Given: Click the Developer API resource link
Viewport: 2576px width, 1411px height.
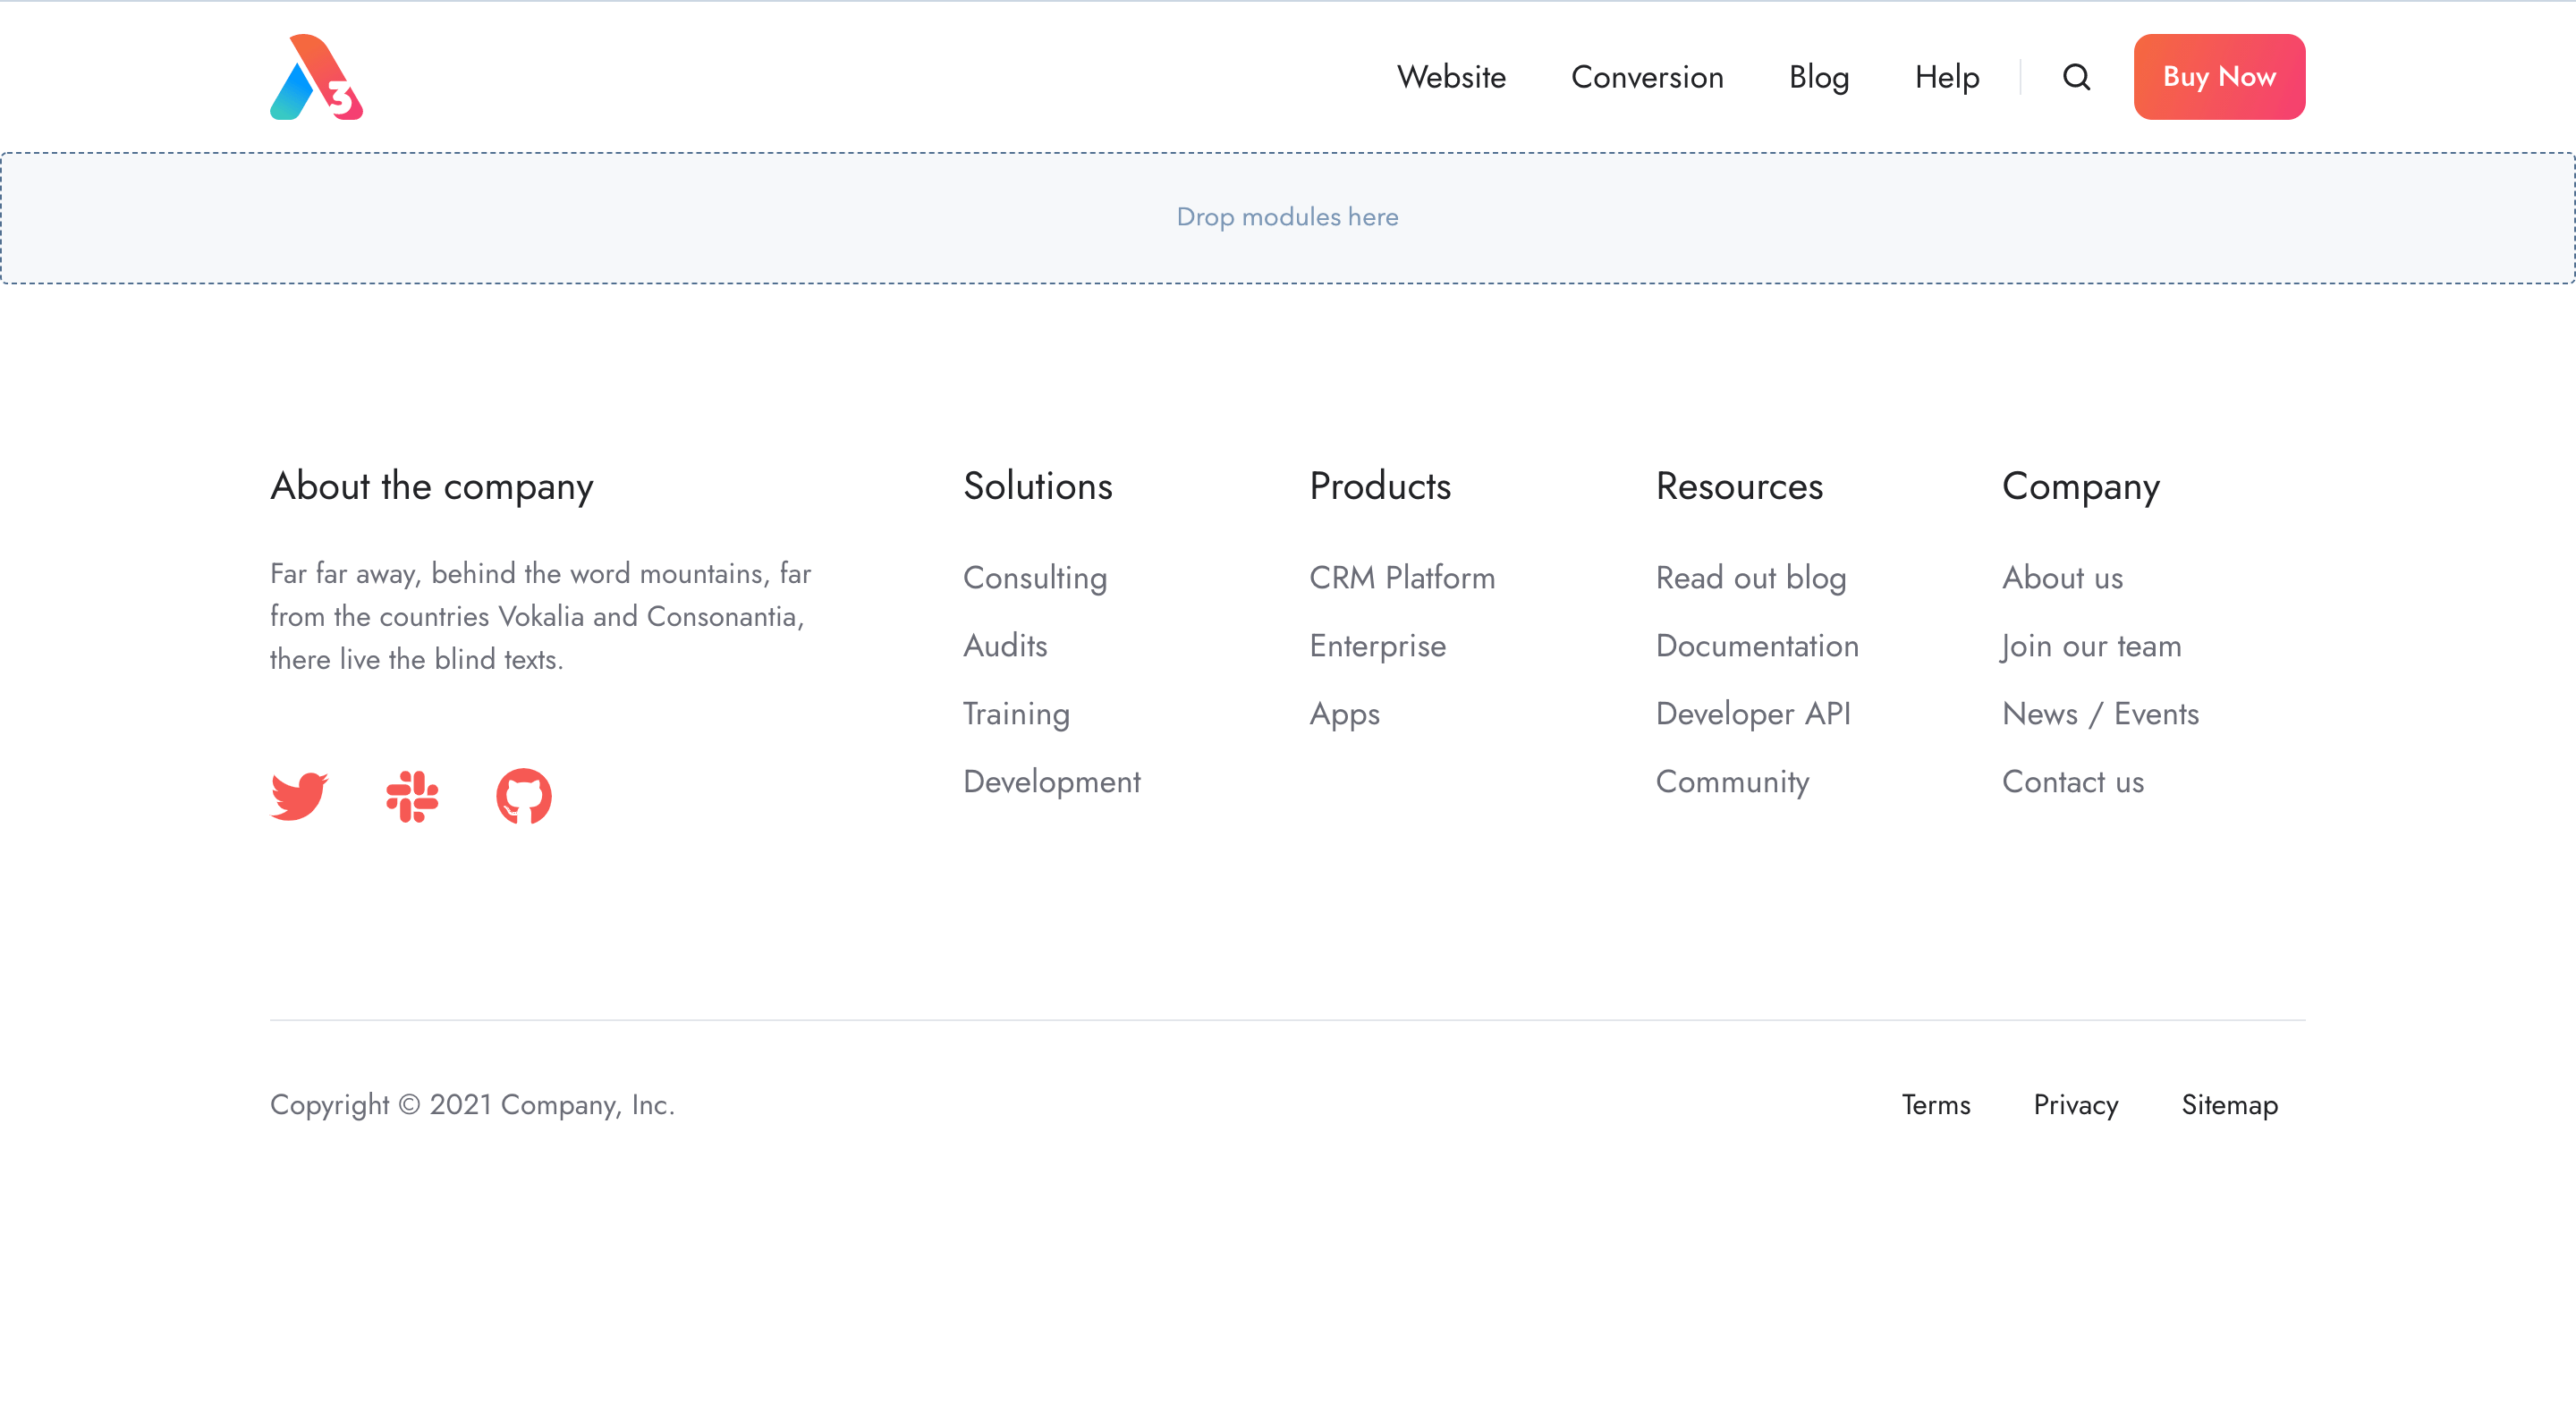Looking at the screenshot, I should pos(1752,714).
